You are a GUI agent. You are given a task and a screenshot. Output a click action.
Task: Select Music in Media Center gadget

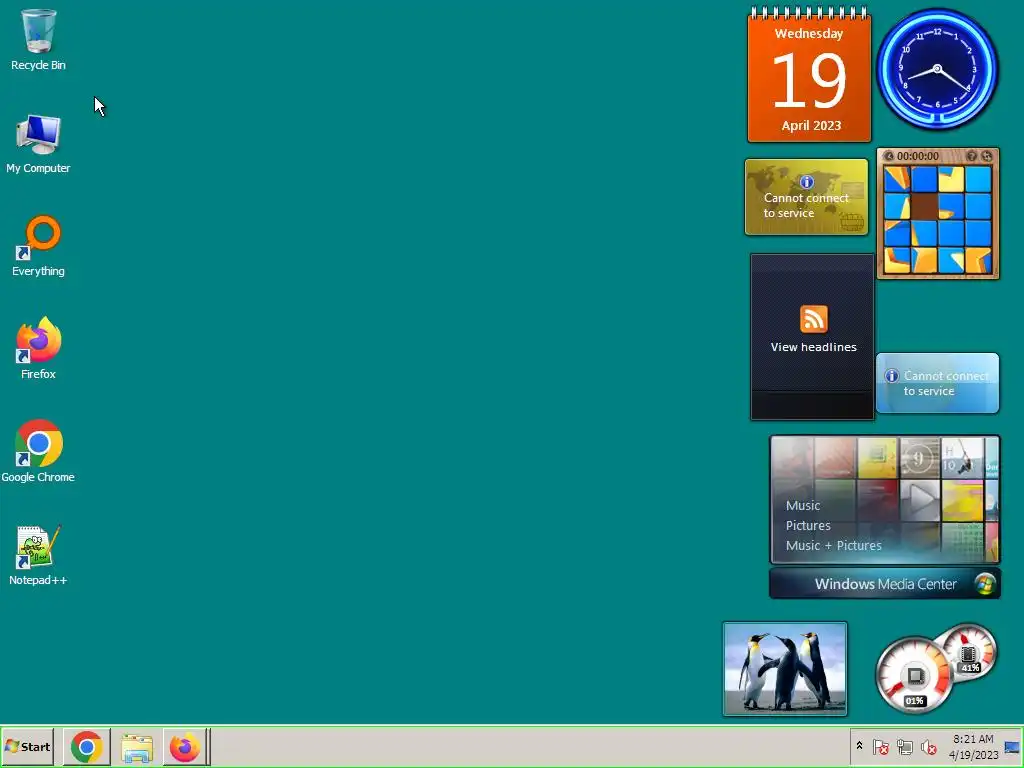click(x=803, y=505)
